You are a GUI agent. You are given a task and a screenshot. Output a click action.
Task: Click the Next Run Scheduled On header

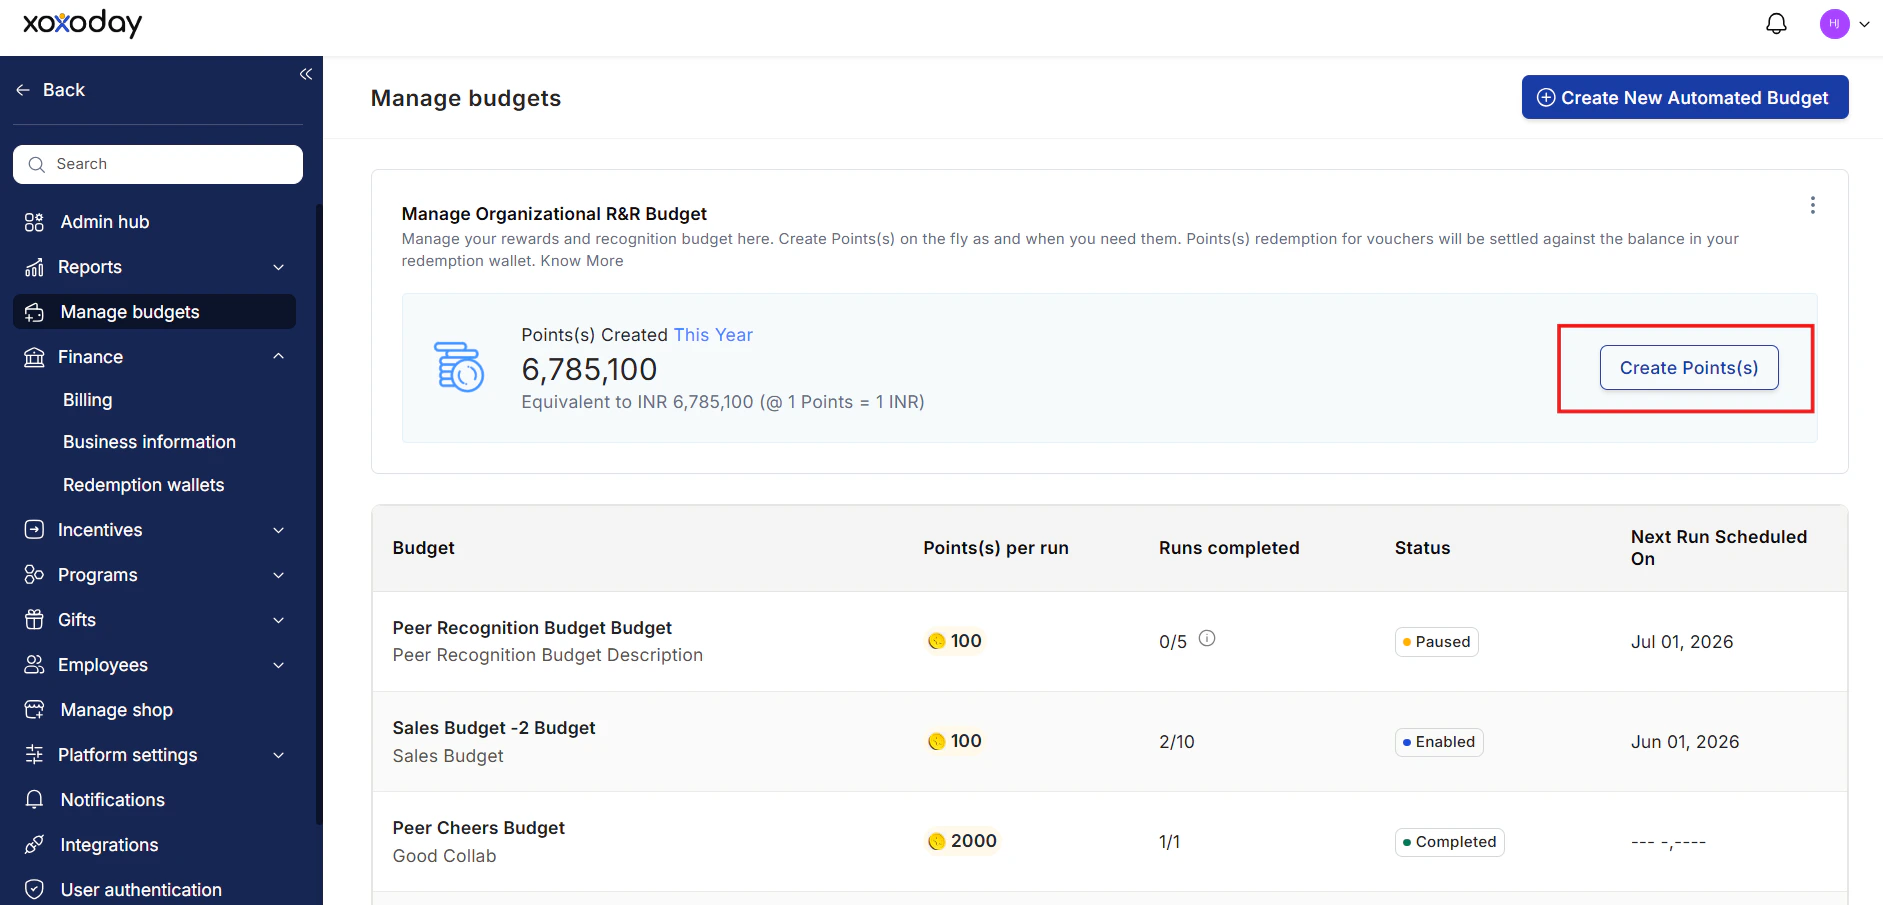pos(1719,548)
